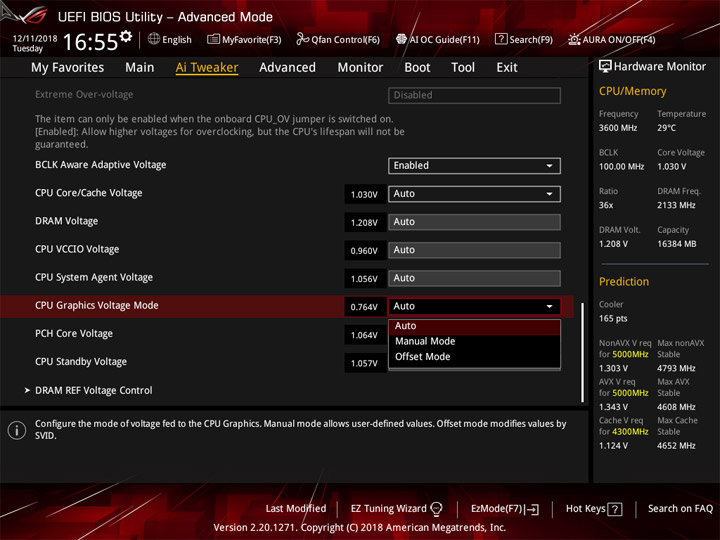The image size is (720, 540).
Task: Click the DRAM Voltage Auto field
Action: (474, 222)
